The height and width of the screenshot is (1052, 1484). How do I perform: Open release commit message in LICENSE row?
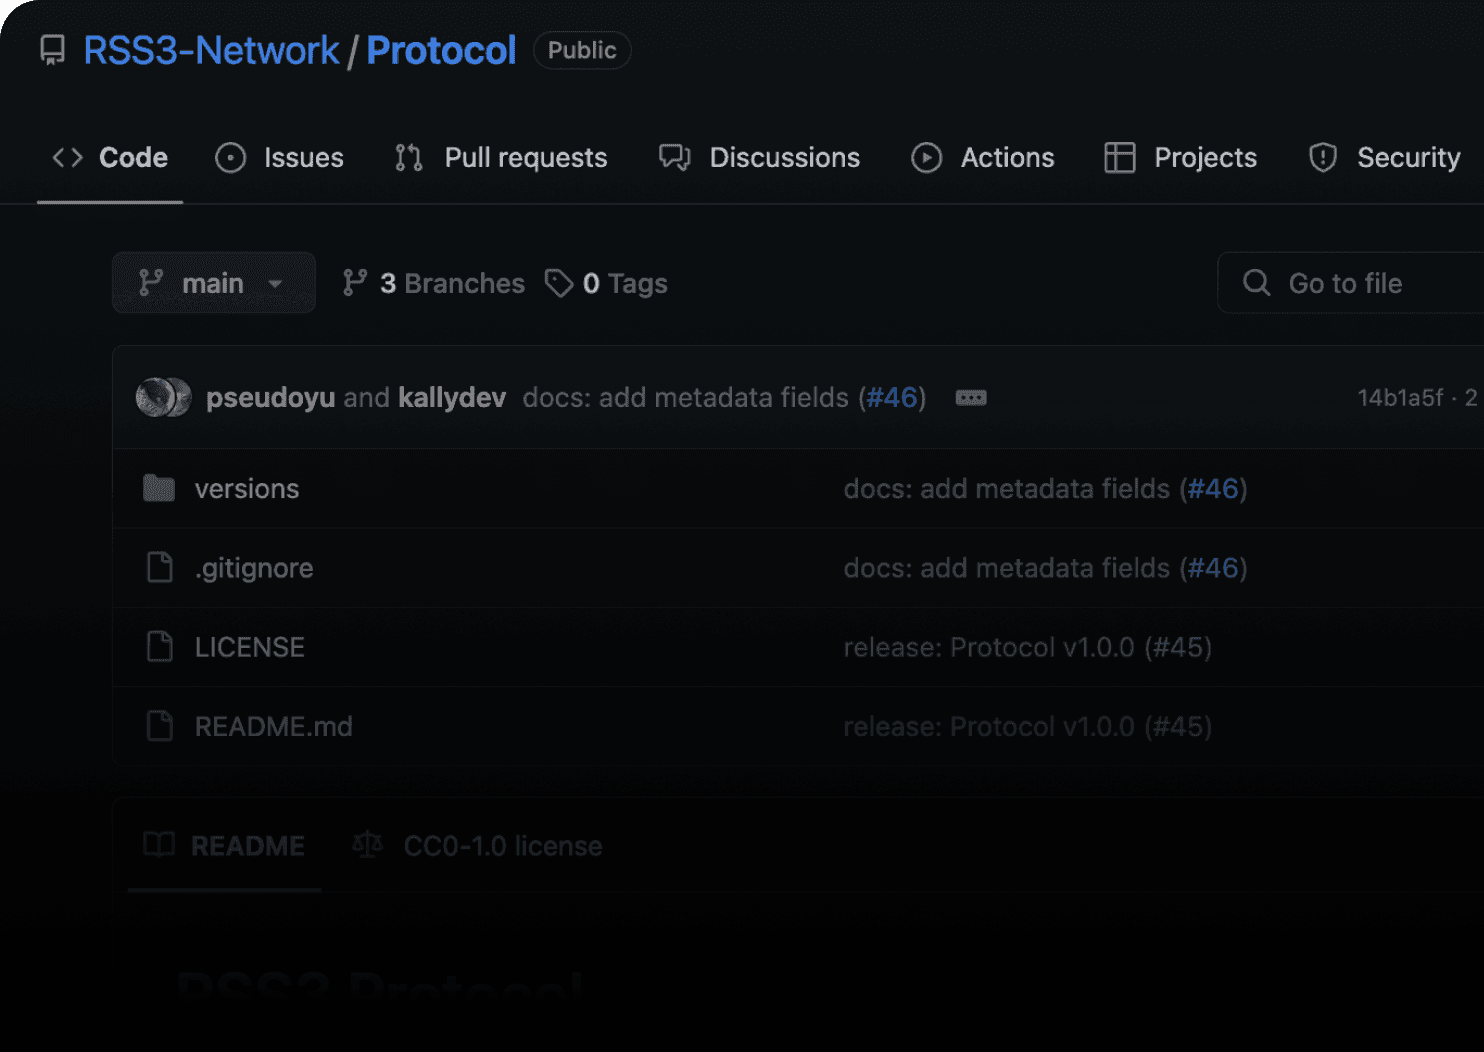[1028, 647]
